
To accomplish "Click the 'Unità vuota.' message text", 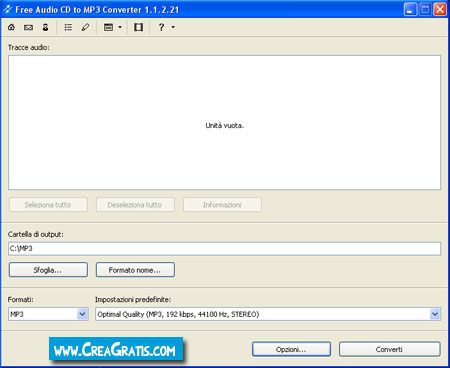I will point(224,126).
